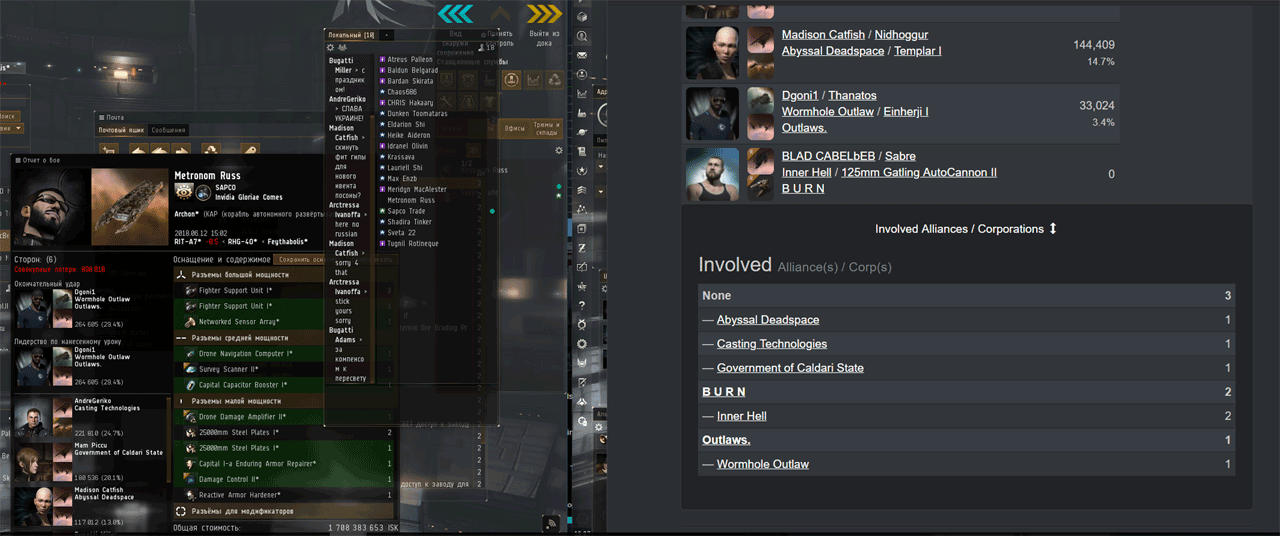
Task: Open the Thanatos ship link
Action: pyautogui.click(x=852, y=96)
